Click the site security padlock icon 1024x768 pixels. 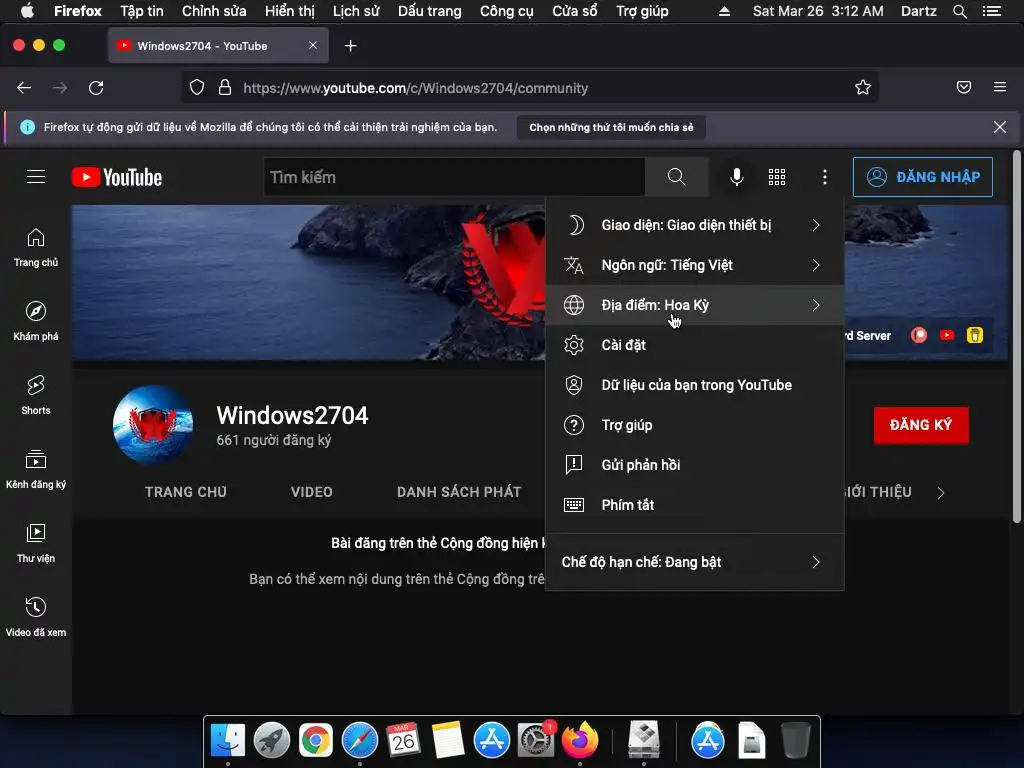pos(225,88)
